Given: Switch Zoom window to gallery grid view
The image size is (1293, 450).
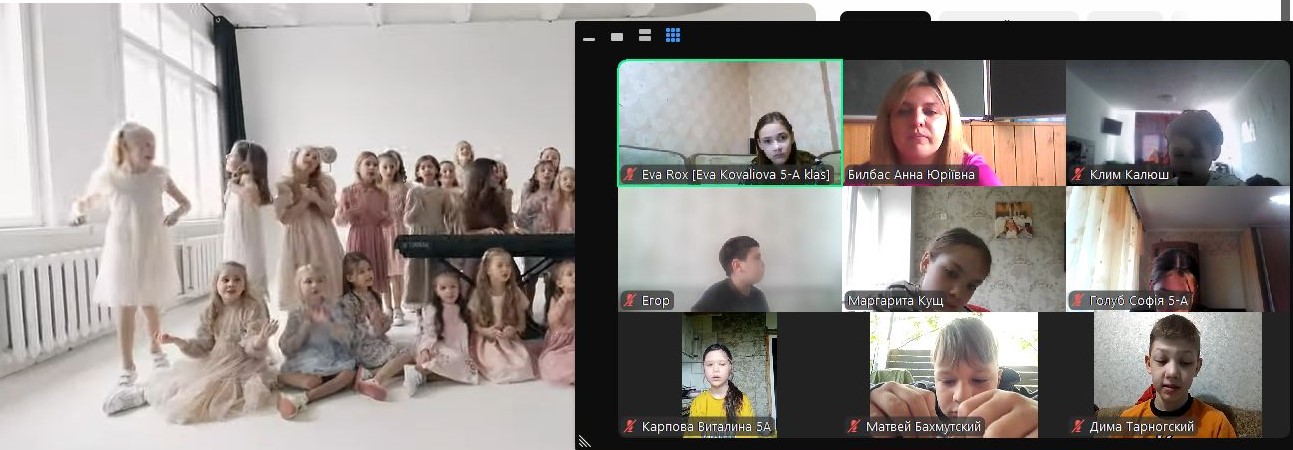Looking at the screenshot, I should 673,35.
